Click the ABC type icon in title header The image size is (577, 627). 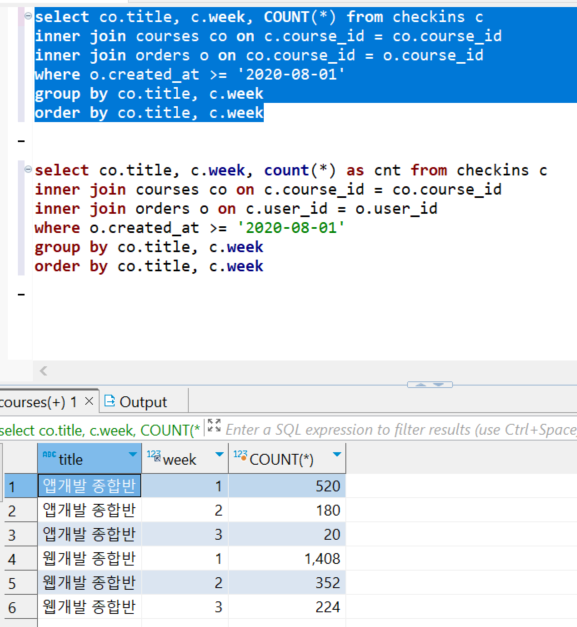[49, 455]
